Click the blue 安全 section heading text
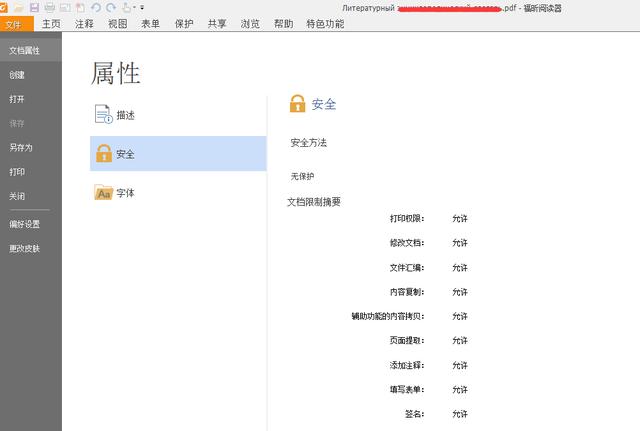Screen dimensions: 640x431 coord(324,104)
